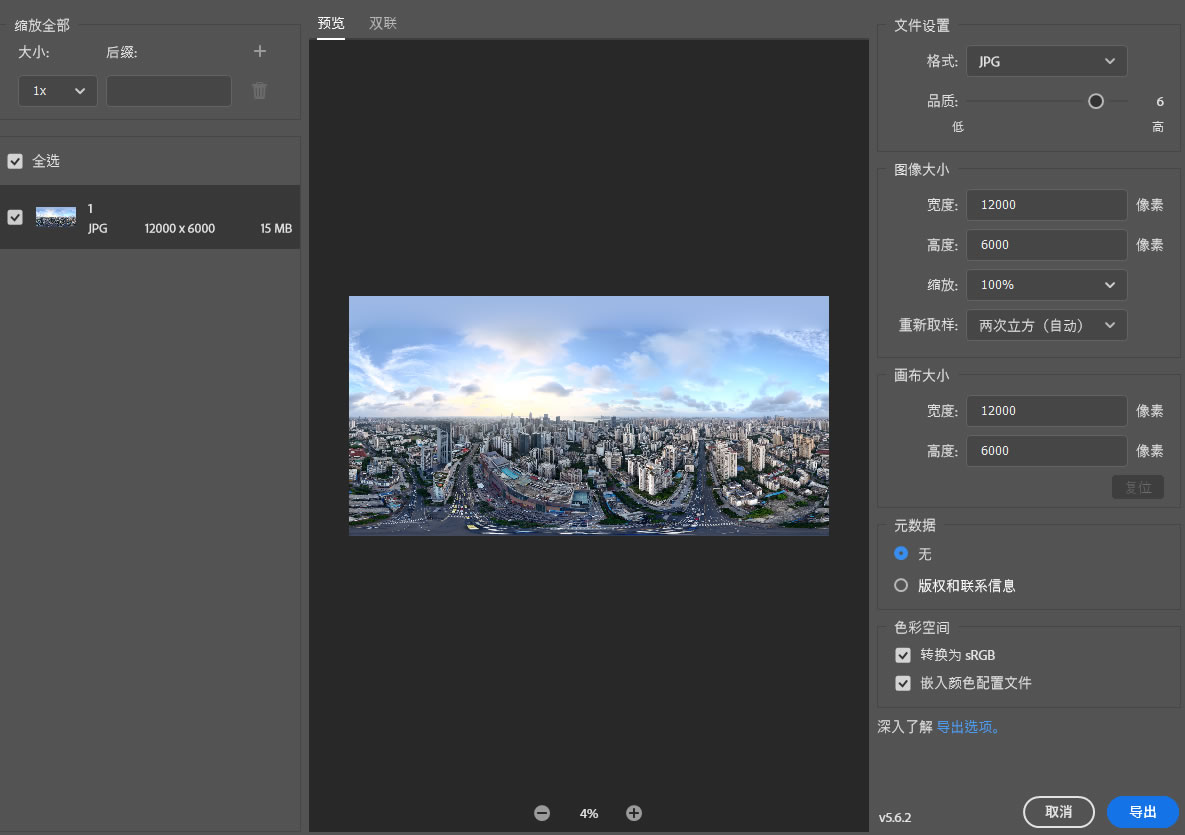Click the v5.6.2 version label
The height and width of the screenshot is (835, 1185).
pyautogui.click(x=895, y=818)
